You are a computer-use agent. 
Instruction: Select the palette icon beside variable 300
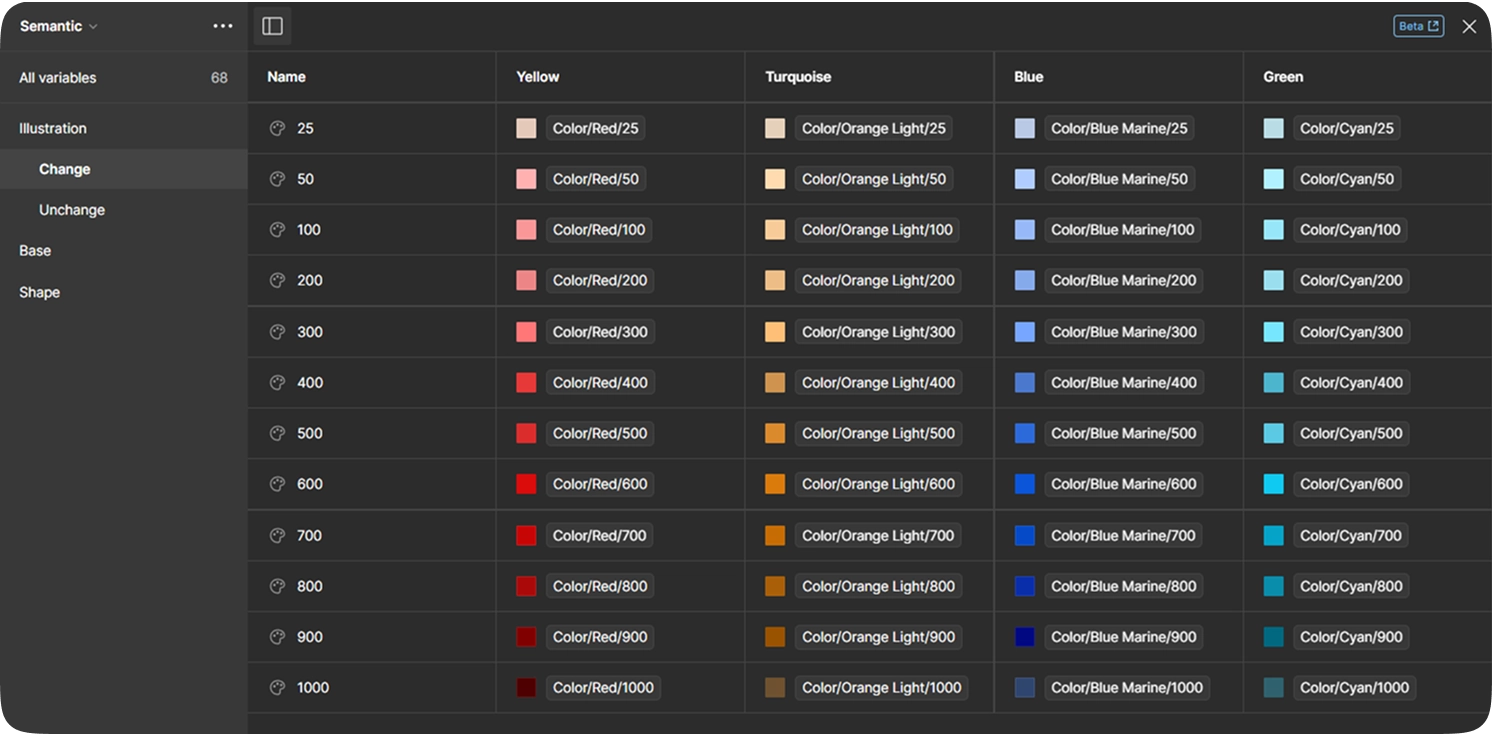coord(277,331)
